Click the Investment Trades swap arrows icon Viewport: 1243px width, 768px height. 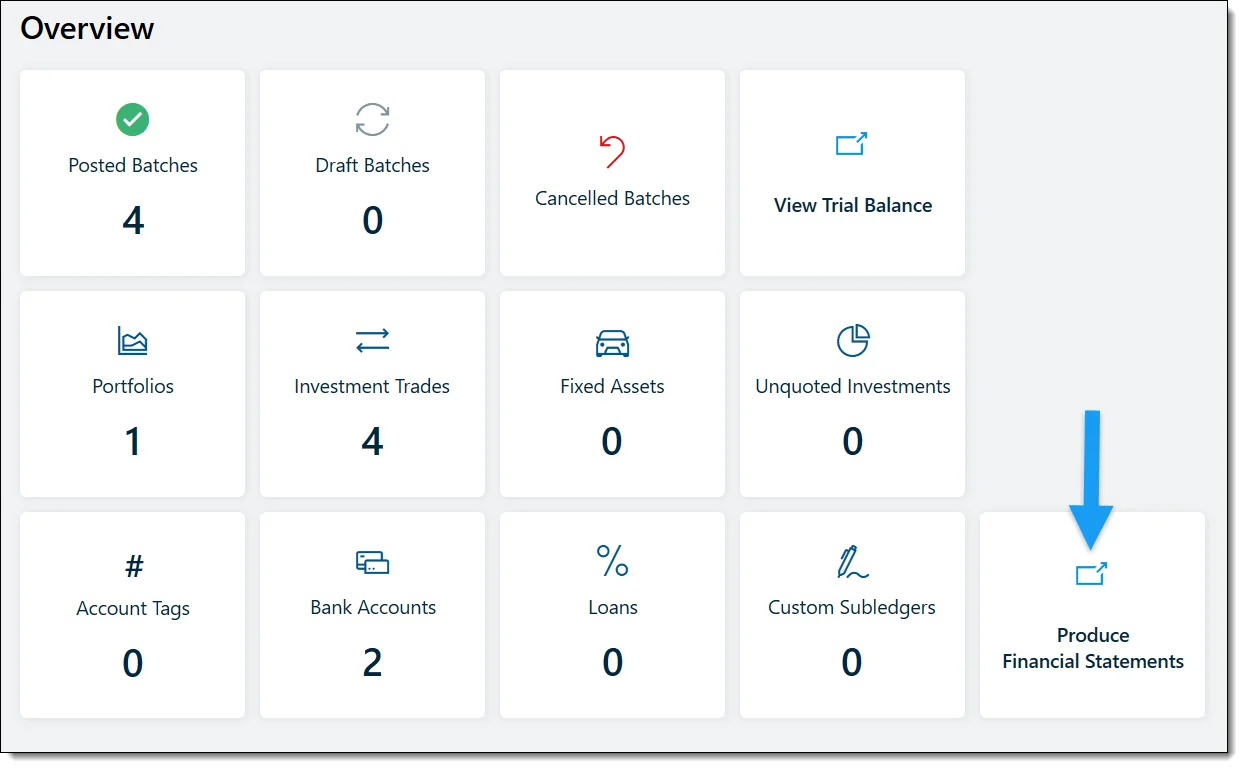tap(372, 342)
